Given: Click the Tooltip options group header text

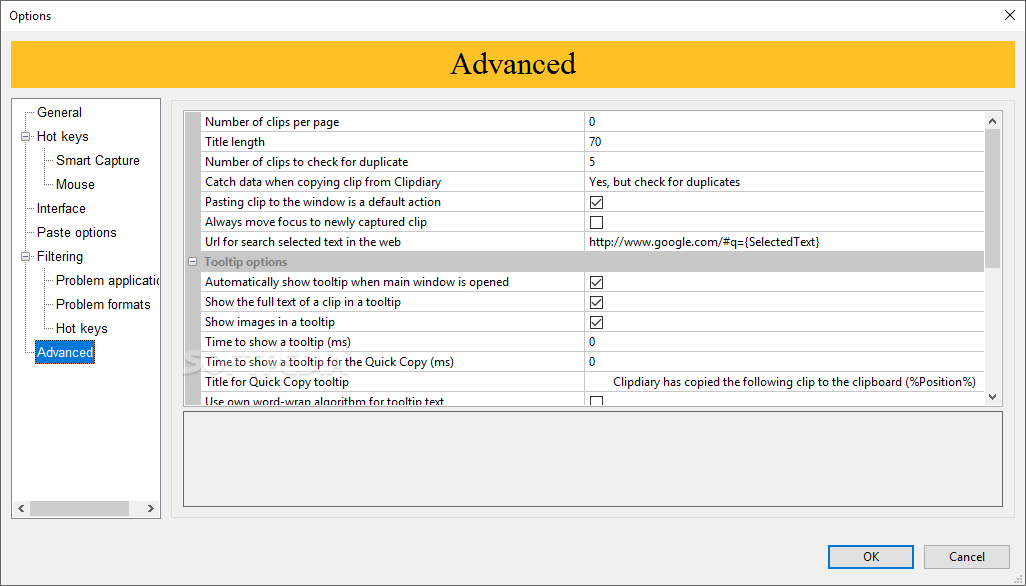Looking at the screenshot, I should point(245,262).
